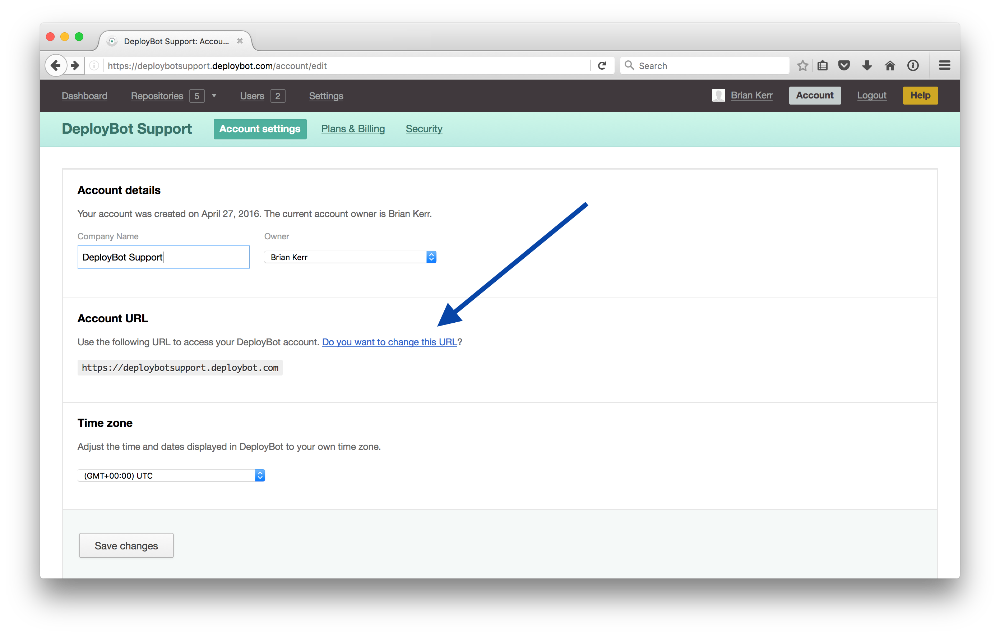Click the Users count badge 2
Viewport: 1000px width, 636px height.
coord(277,96)
